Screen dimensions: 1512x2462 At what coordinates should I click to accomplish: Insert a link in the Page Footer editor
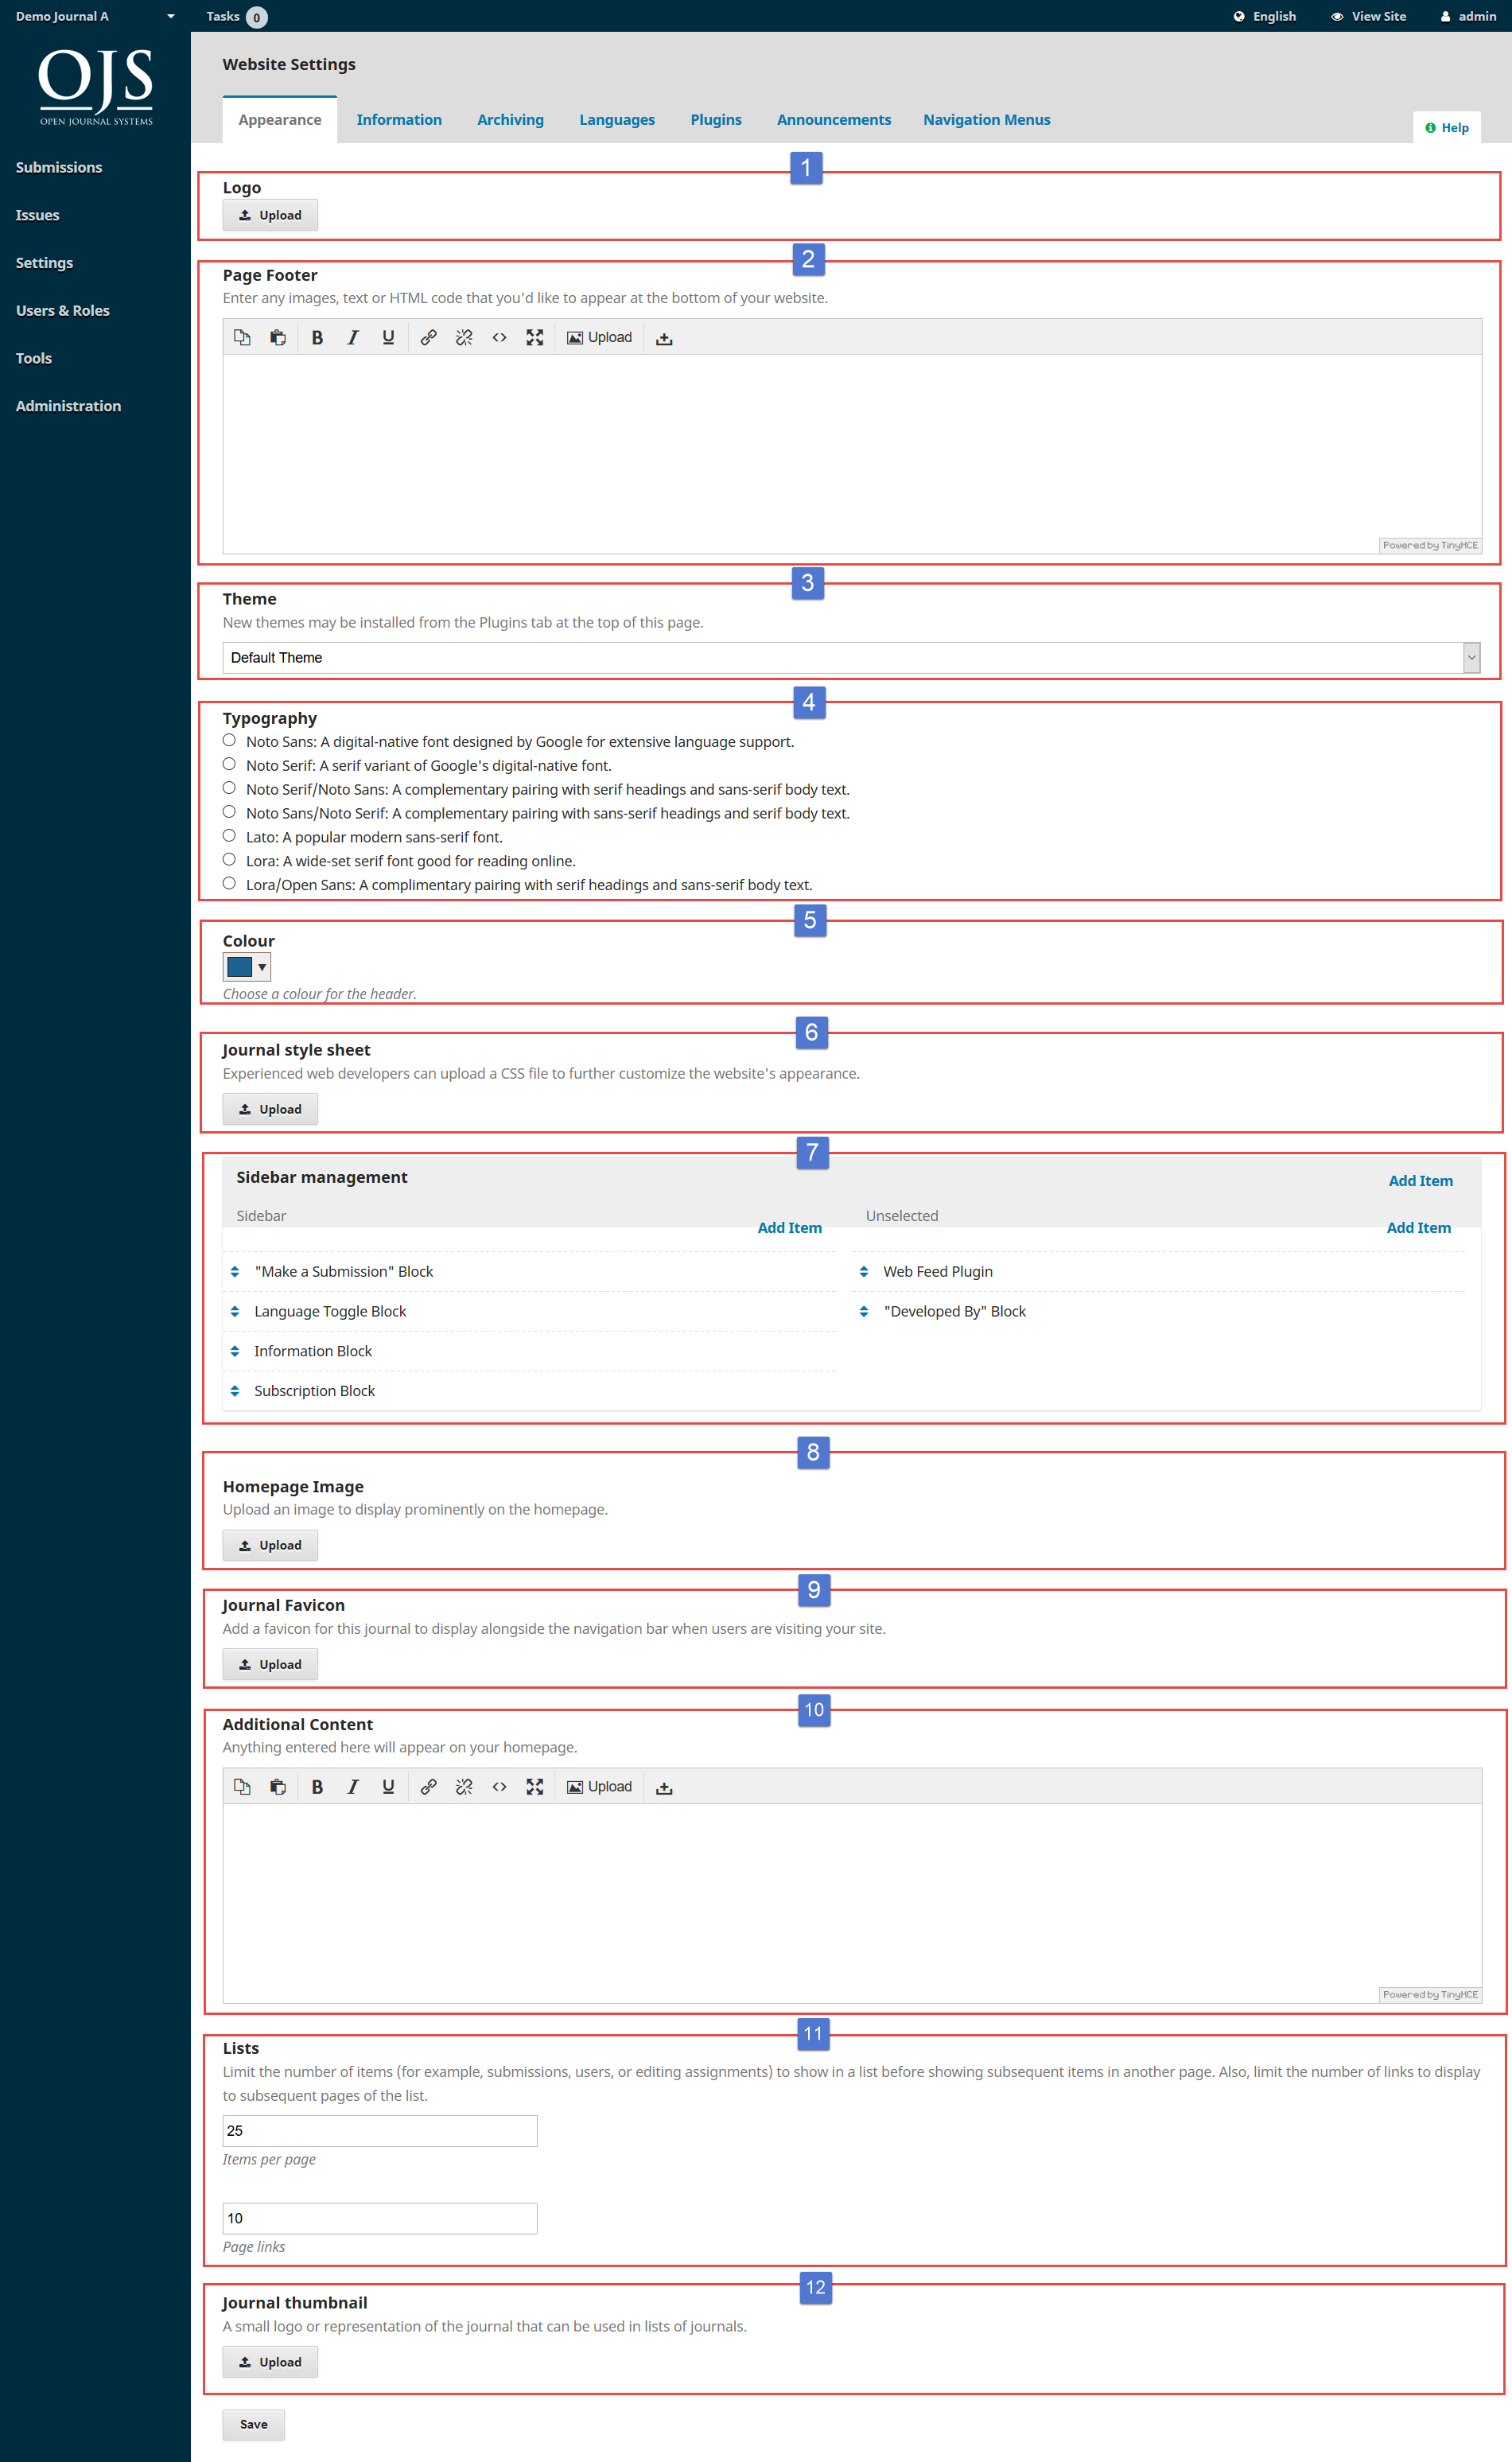click(429, 337)
